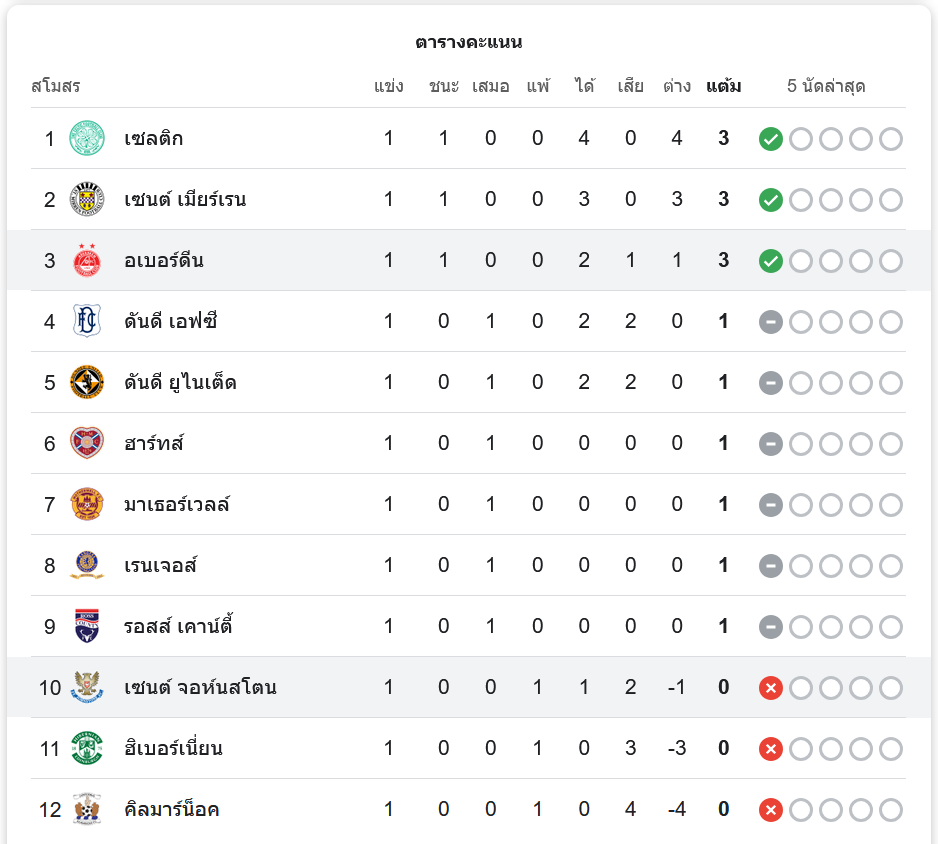
Task: Click the Hibernian green crest icon
Action: pos(87,748)
